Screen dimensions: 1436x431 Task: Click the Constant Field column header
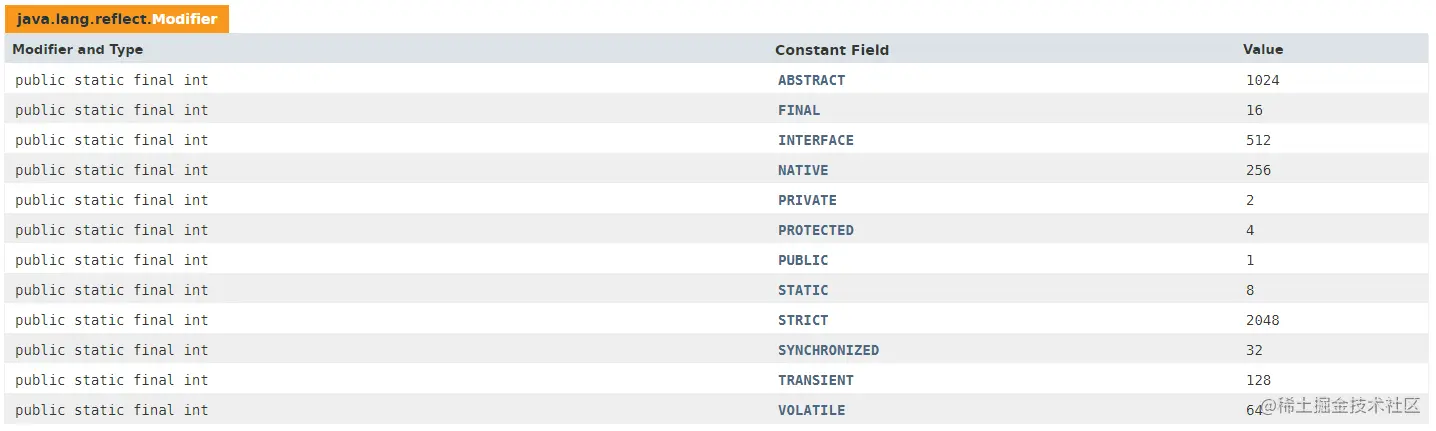click(832, 49)
